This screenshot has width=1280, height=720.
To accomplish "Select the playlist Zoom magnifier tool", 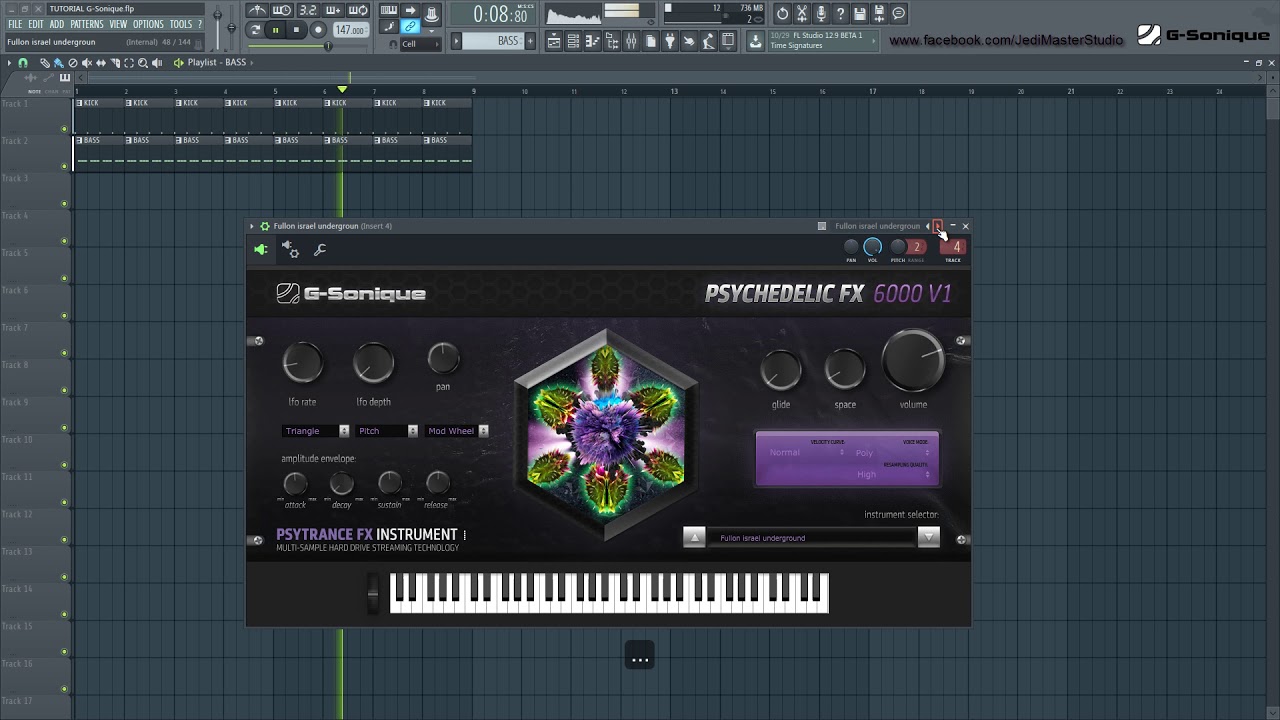I will pos(143,63).
